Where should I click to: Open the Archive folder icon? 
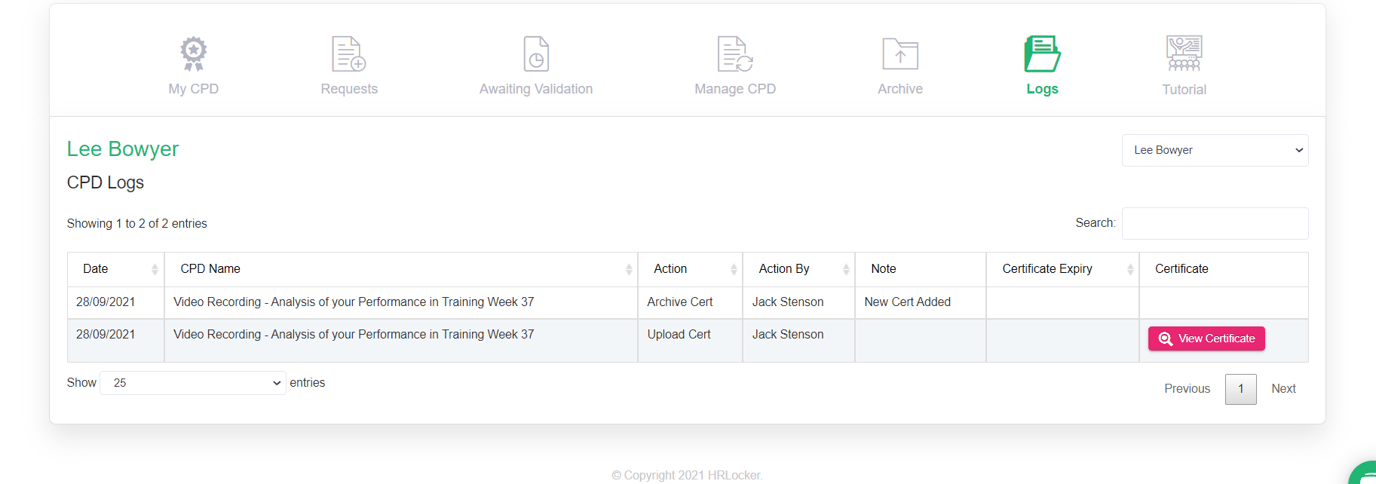[x=900, y=54]
